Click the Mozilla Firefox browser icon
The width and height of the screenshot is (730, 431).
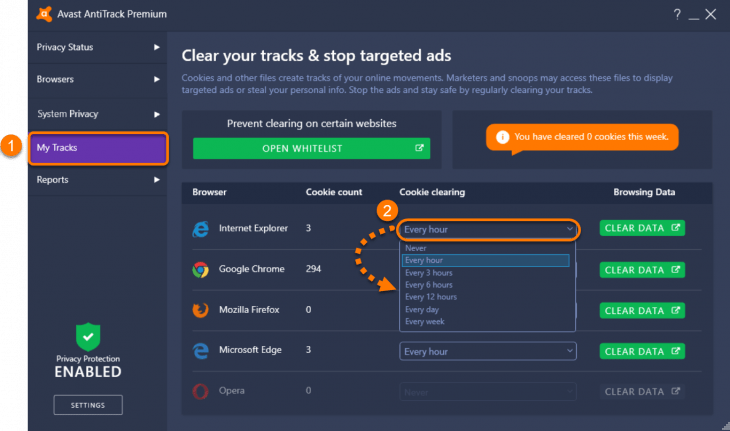coord(201,310)
